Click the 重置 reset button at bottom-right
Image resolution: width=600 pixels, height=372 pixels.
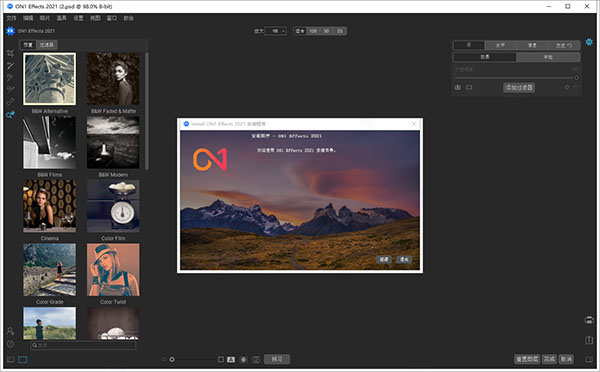[x=527, y=359]
